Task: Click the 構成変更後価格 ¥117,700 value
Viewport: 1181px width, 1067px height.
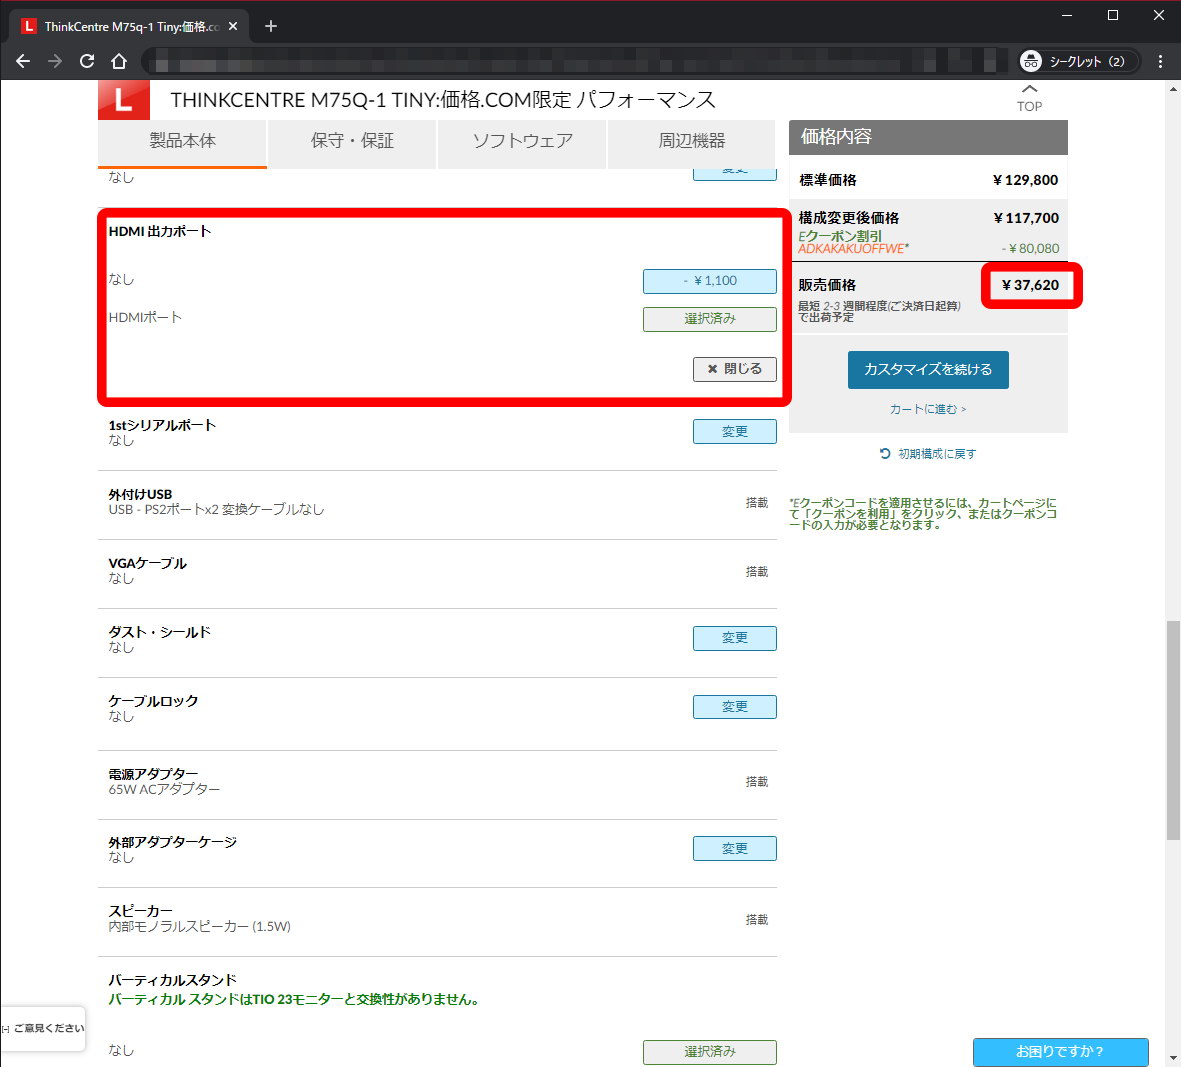Action: (1026, 218)
